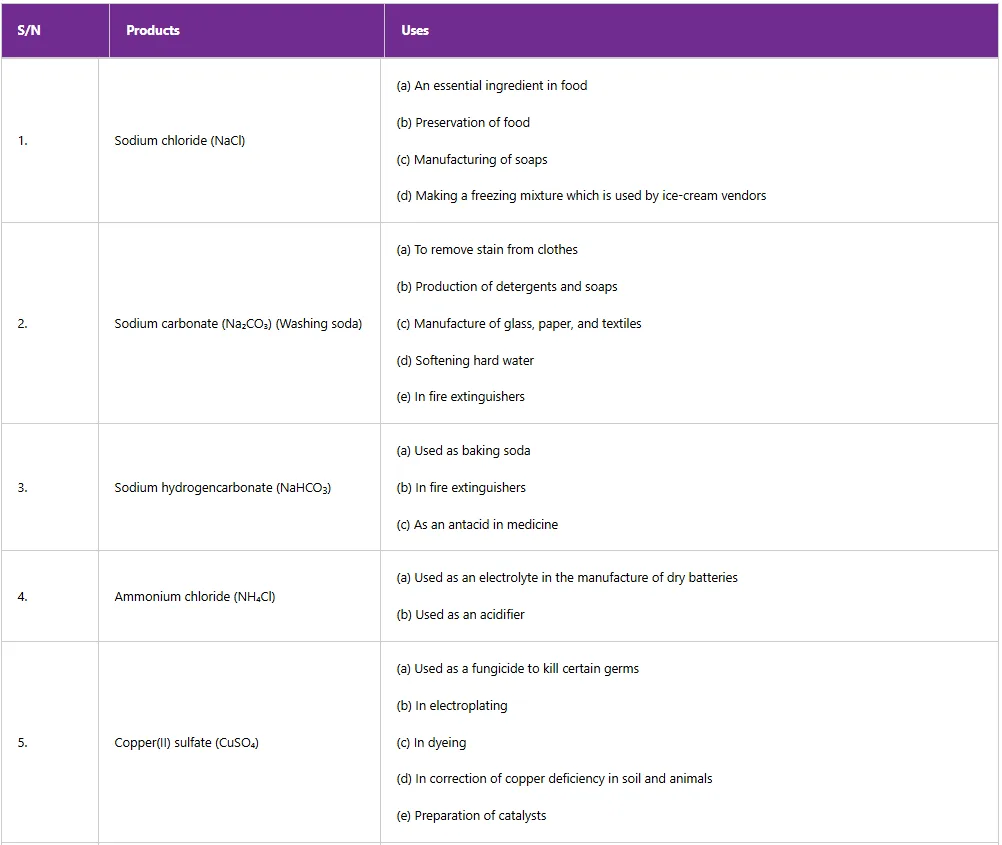Click the 'Preparation of catalysts' entry
Viewport: 1002px width, 845px height.
[471, 816]
